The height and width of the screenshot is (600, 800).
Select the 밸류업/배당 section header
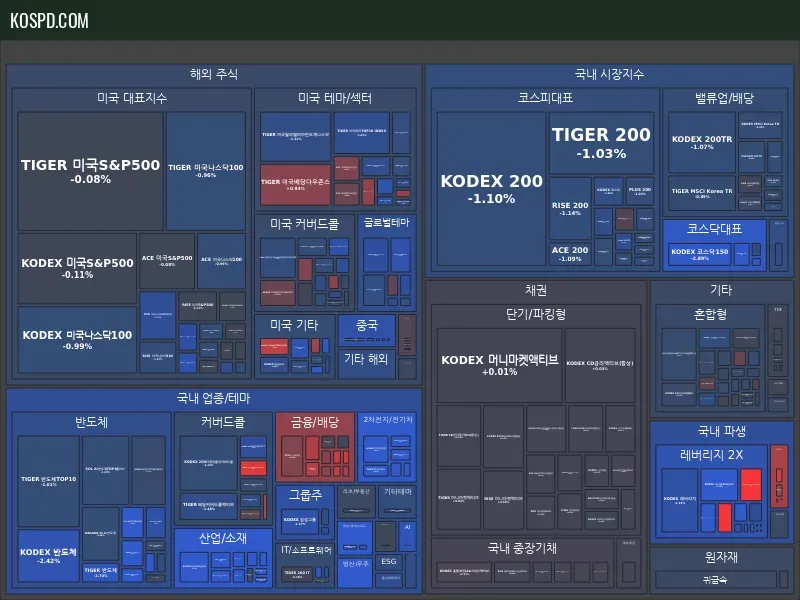click(724, 98)
